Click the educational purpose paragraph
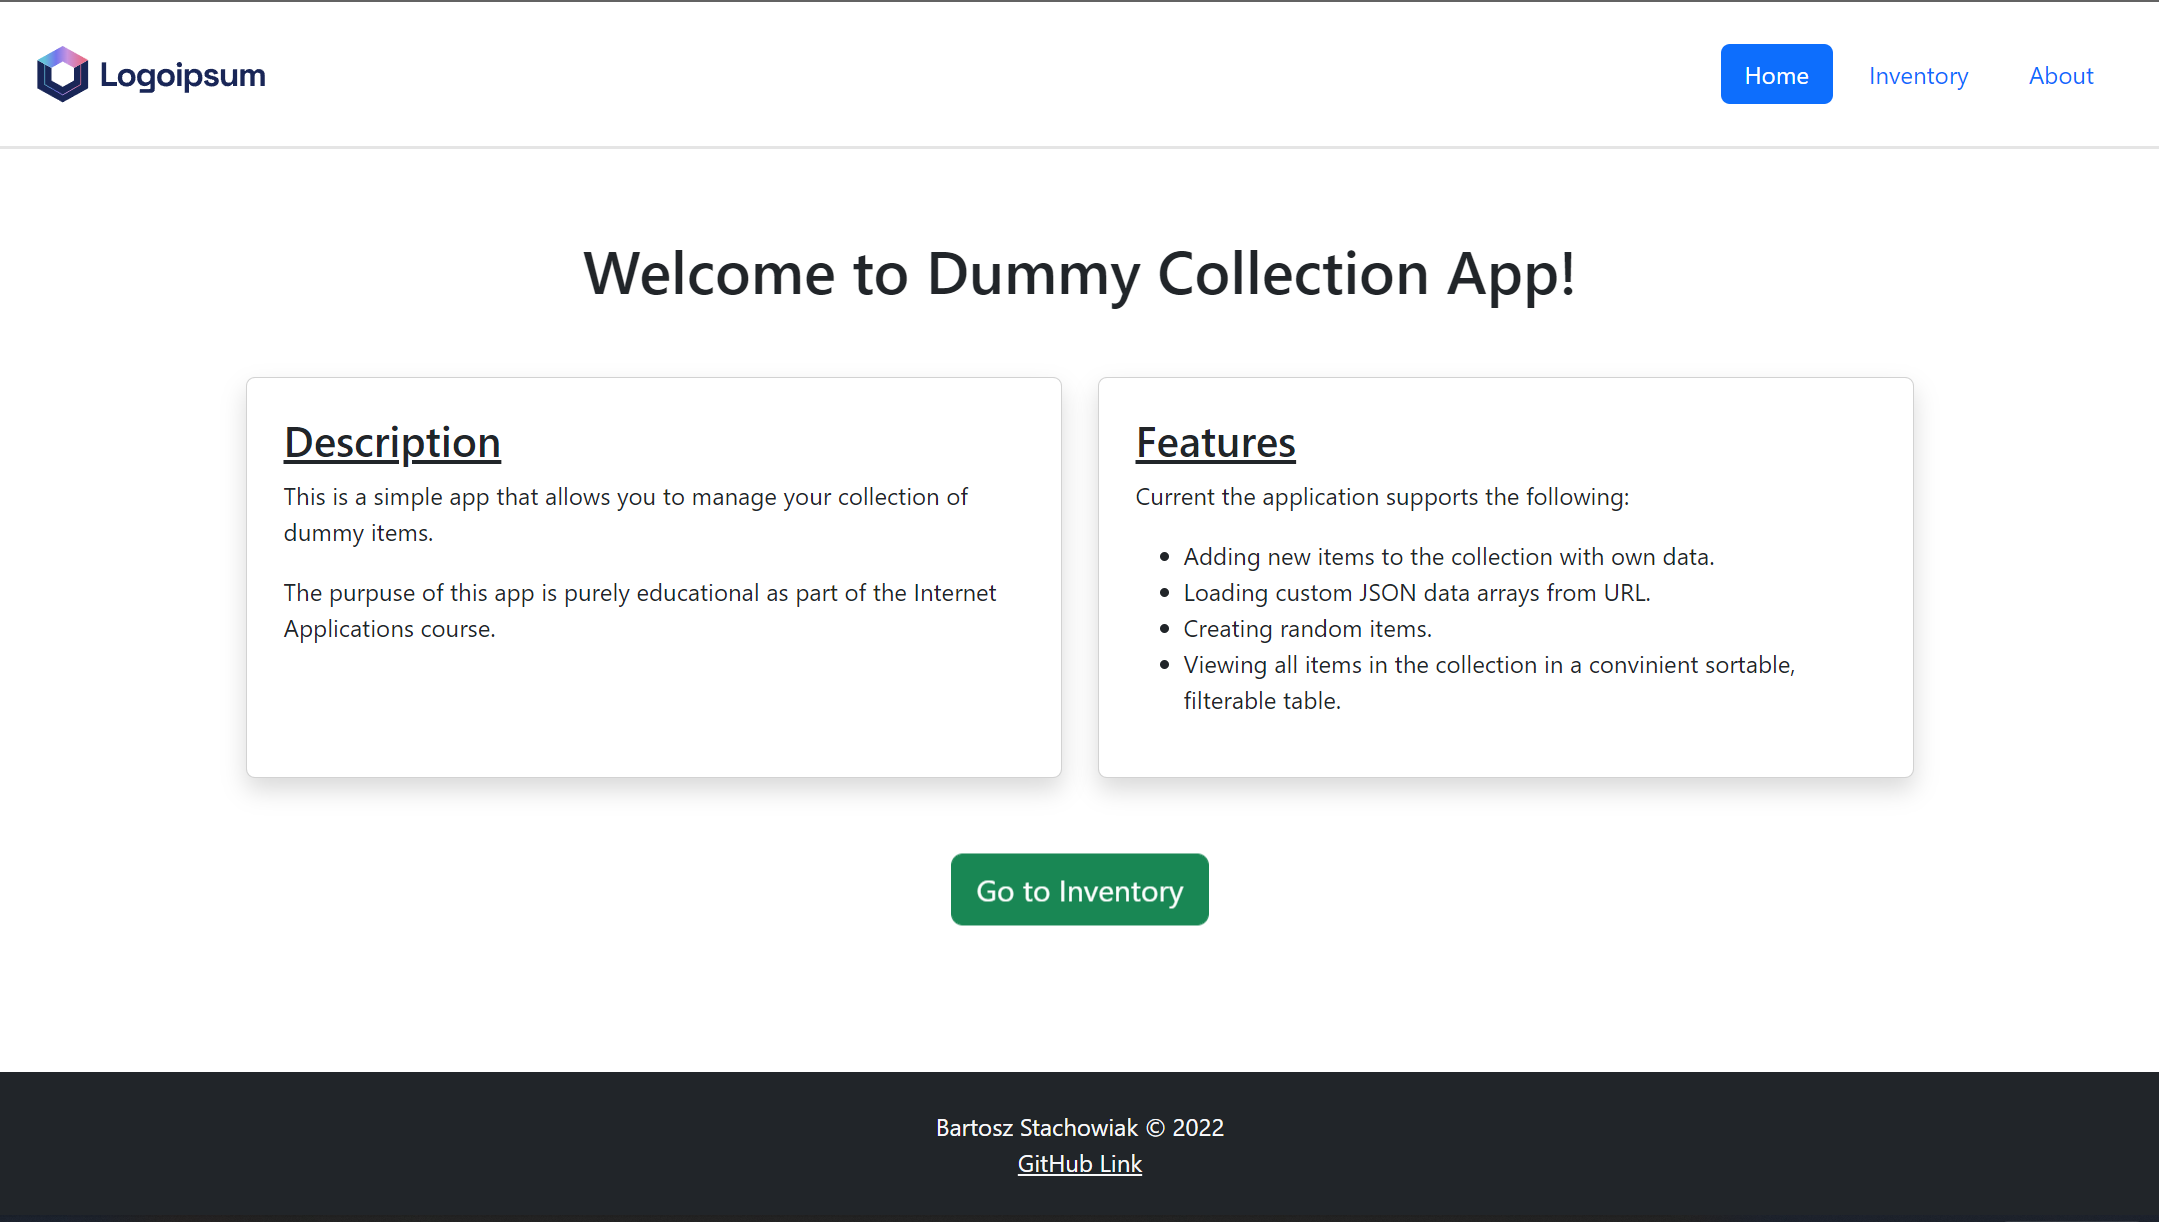Screen dimensions: 2159x1222 [639, 610]
